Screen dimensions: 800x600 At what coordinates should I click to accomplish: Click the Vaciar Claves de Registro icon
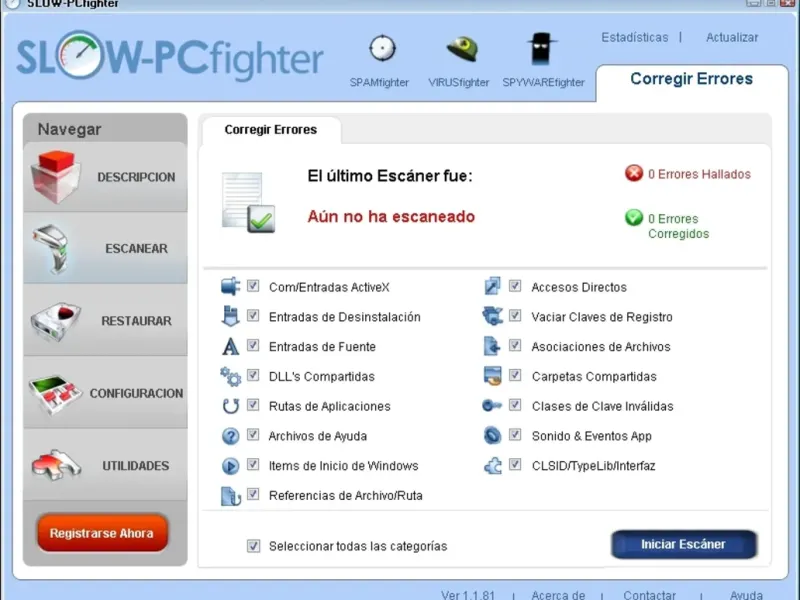coord(492,316)
